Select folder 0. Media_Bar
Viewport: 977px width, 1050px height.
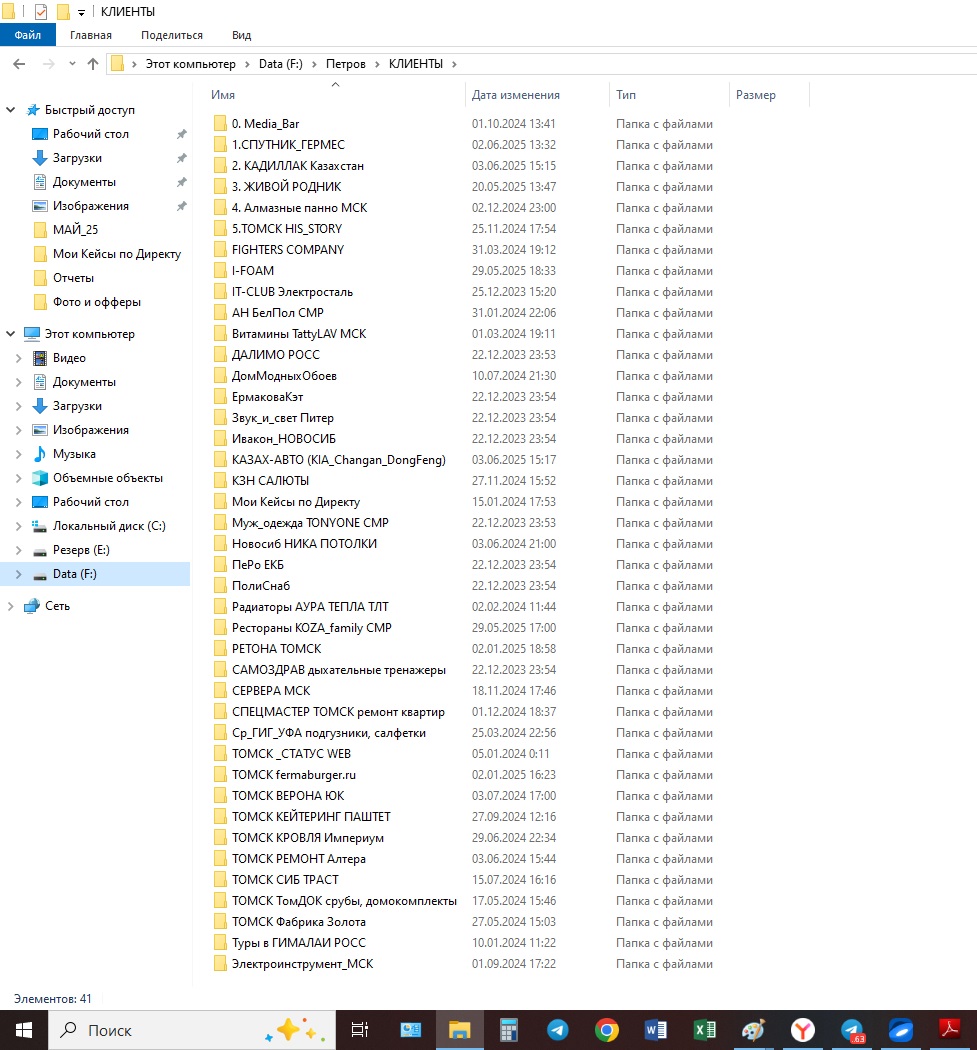265,124
